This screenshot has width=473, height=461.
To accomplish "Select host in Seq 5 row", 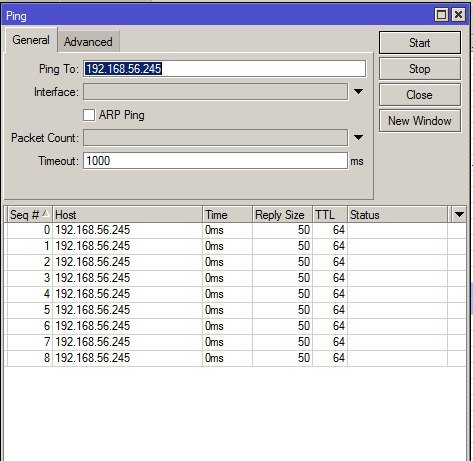I will (93, 310).
